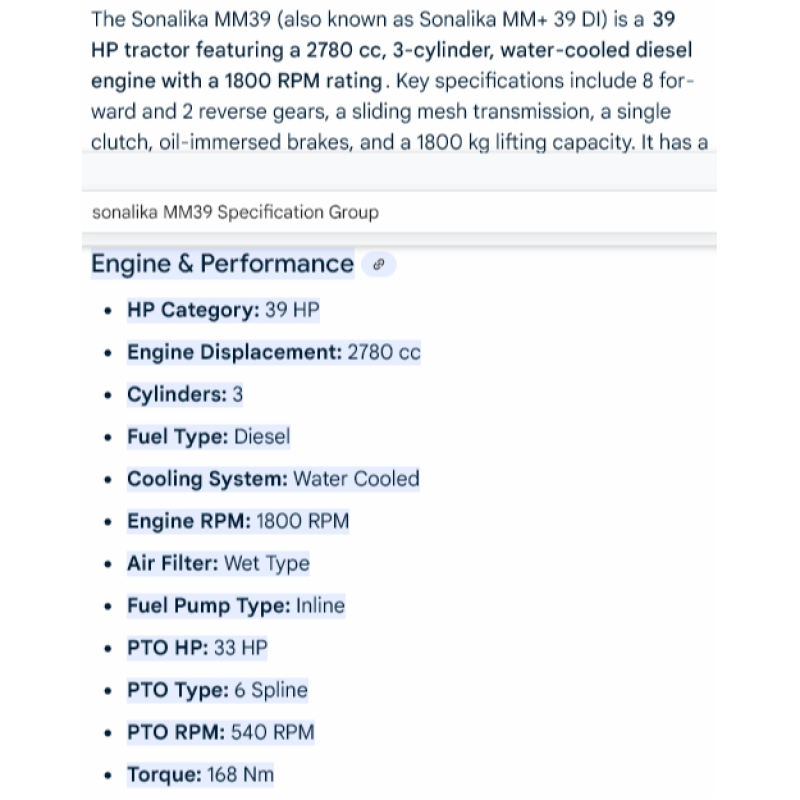Click the sonalika MM39 Specification Group search field
The height and width of the screenshot is (800, 800).
click(x=398, y=212)
